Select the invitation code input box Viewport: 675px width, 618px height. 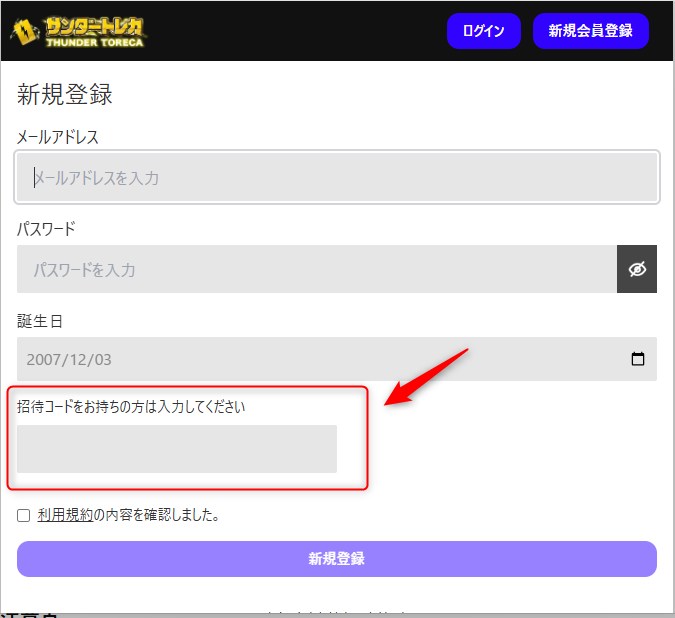[177, 448]
